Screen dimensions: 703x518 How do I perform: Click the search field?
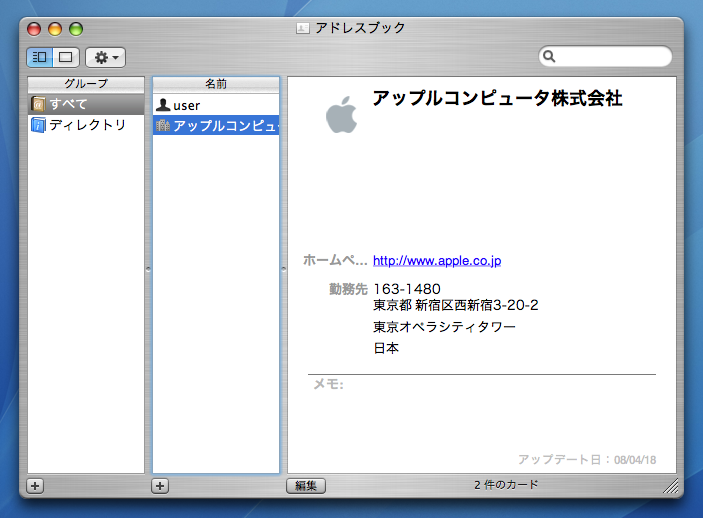605,57
